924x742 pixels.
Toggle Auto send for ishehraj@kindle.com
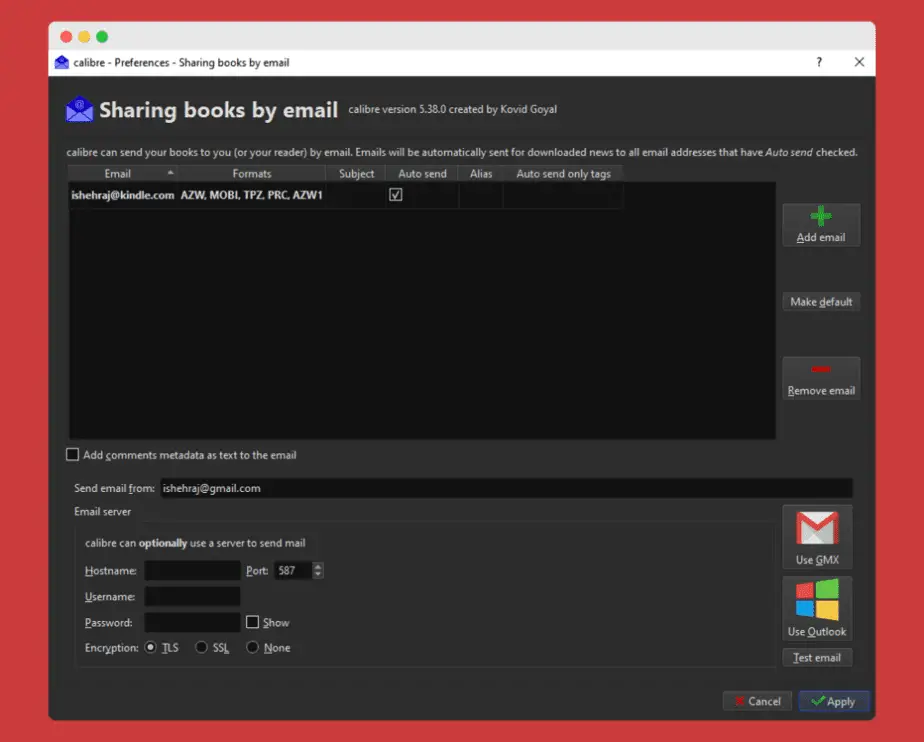(395, 194)
